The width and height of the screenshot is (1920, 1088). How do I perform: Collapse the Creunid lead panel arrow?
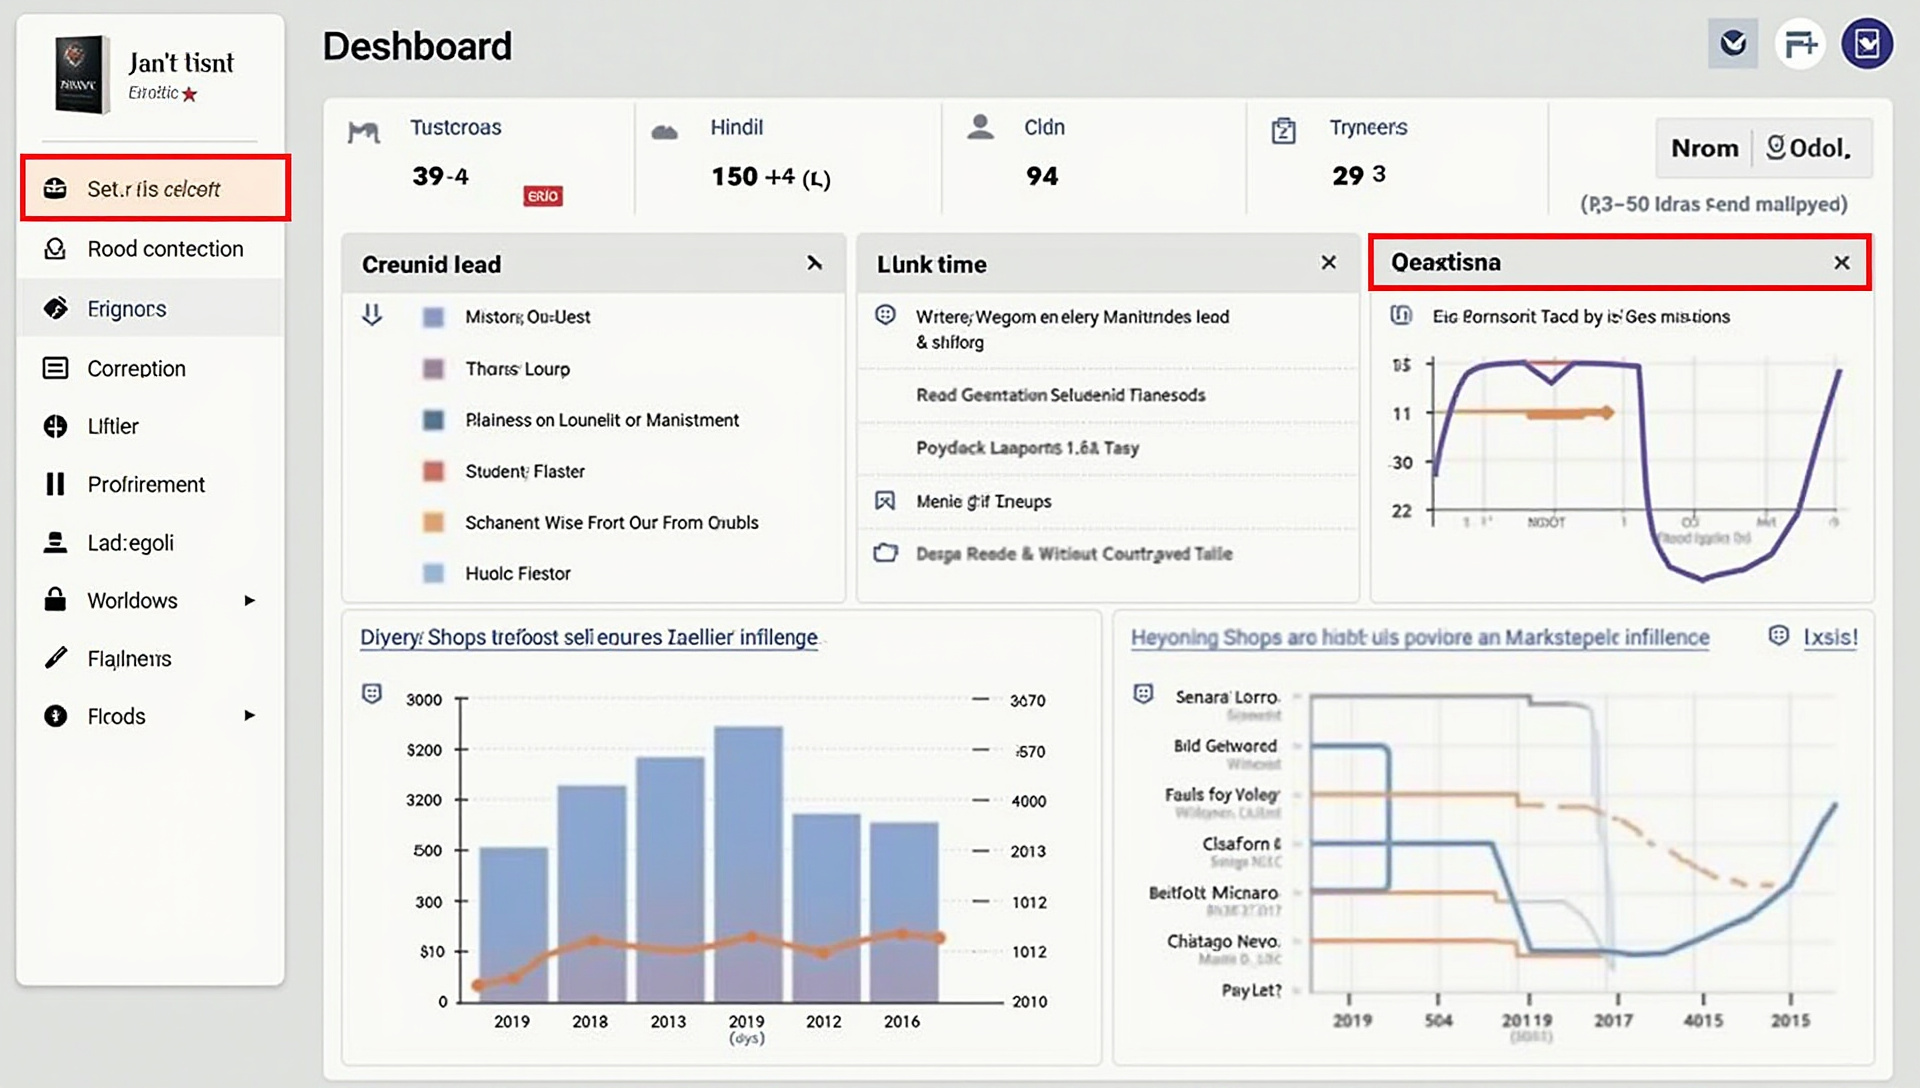pyautogui.click(x=814, y=263)
